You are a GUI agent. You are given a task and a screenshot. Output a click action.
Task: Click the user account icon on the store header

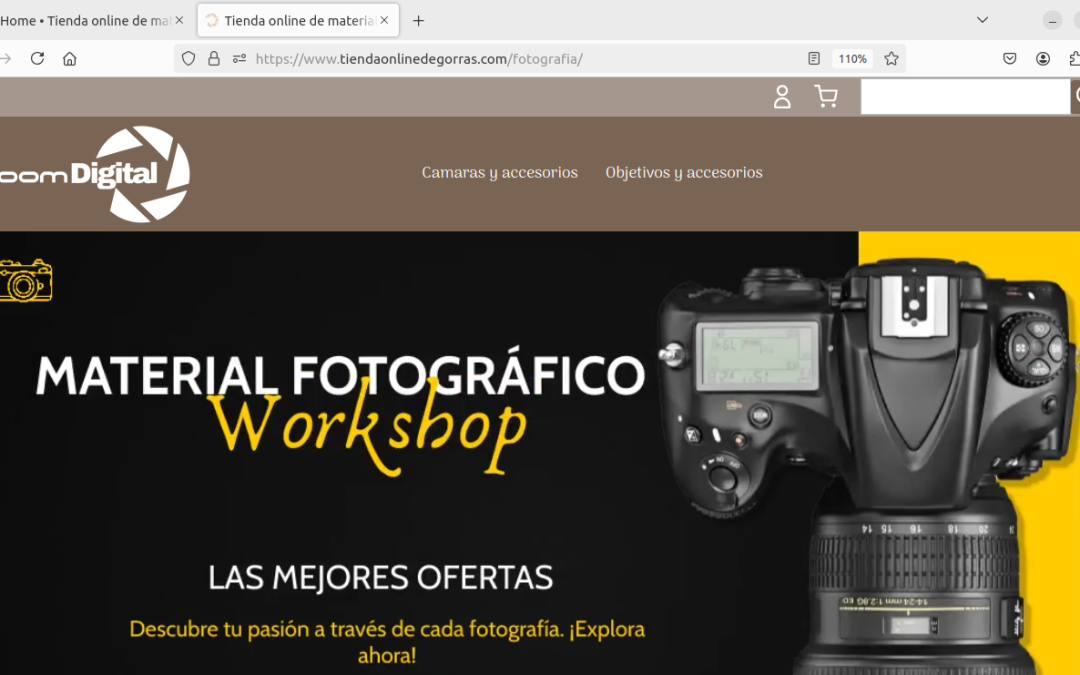coord(781,96)
